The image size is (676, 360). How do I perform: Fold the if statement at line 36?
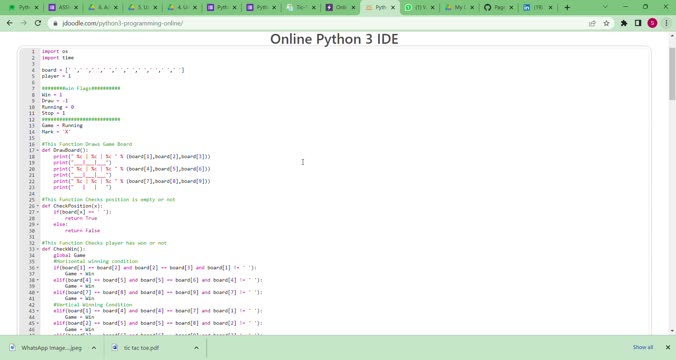[38, 268]
